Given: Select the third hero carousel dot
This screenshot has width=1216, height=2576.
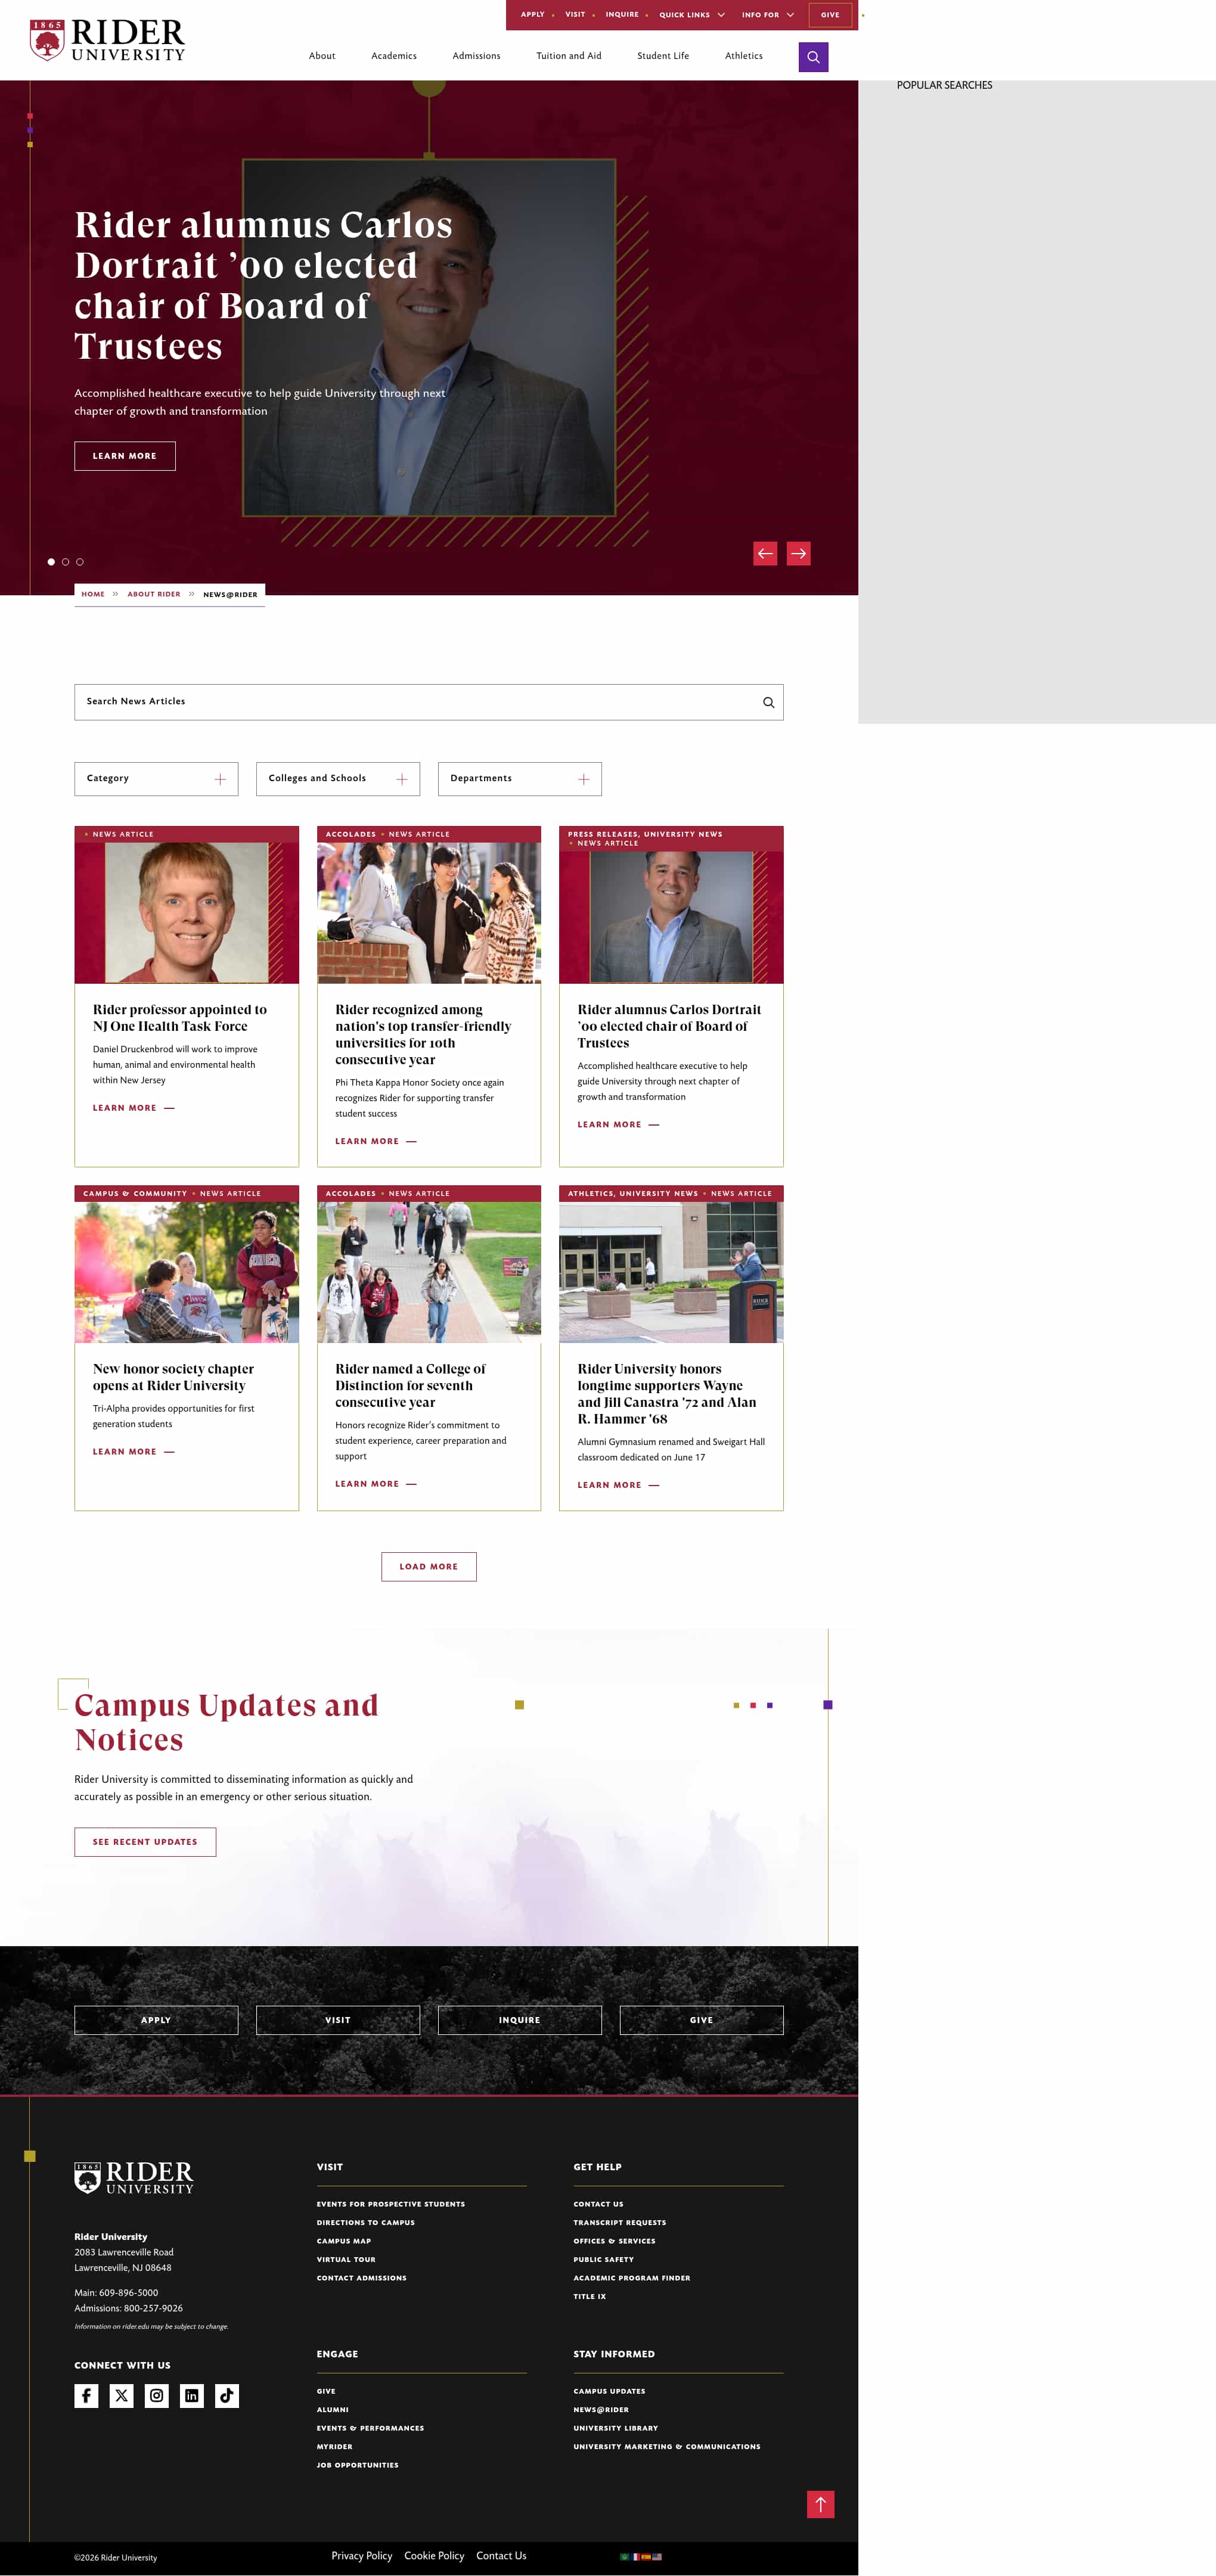Looking at the screenshot, I should [x=80, y=562].
